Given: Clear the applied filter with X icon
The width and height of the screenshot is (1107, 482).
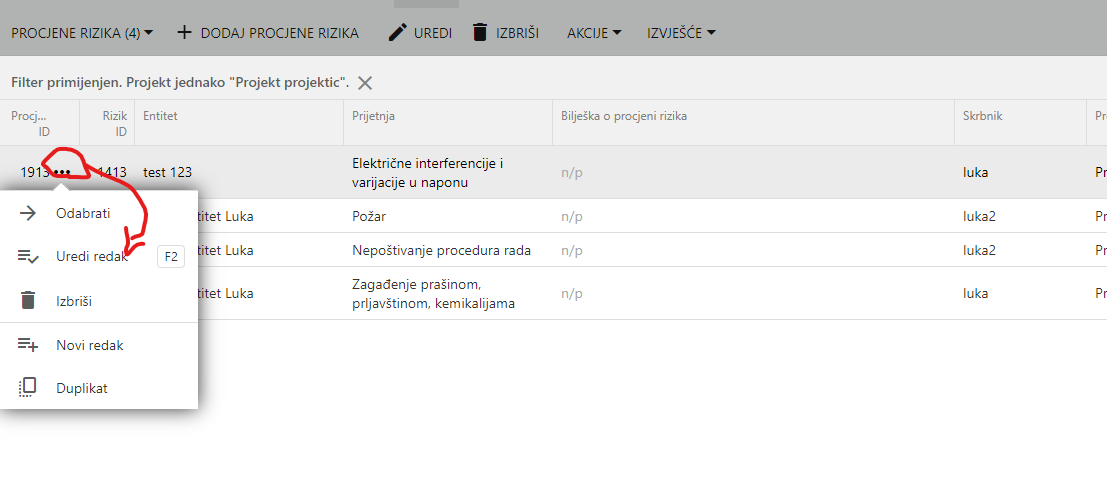Looking at the screenshot, I should click(x=365, y=83).
